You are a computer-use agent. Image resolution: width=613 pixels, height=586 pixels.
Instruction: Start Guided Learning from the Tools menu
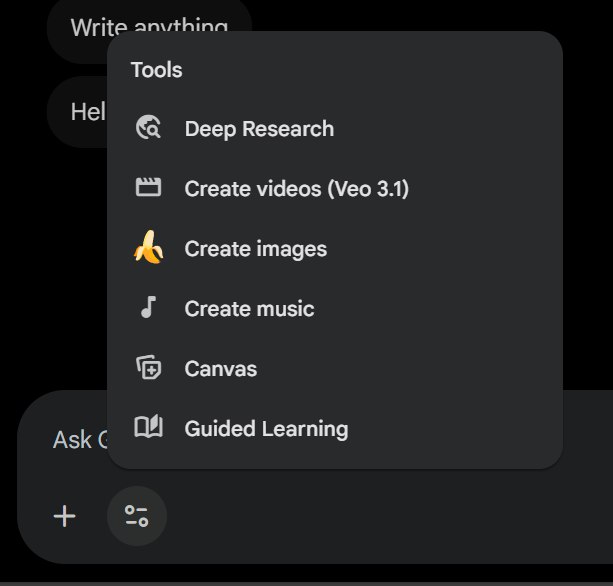(x=266, y=429)
